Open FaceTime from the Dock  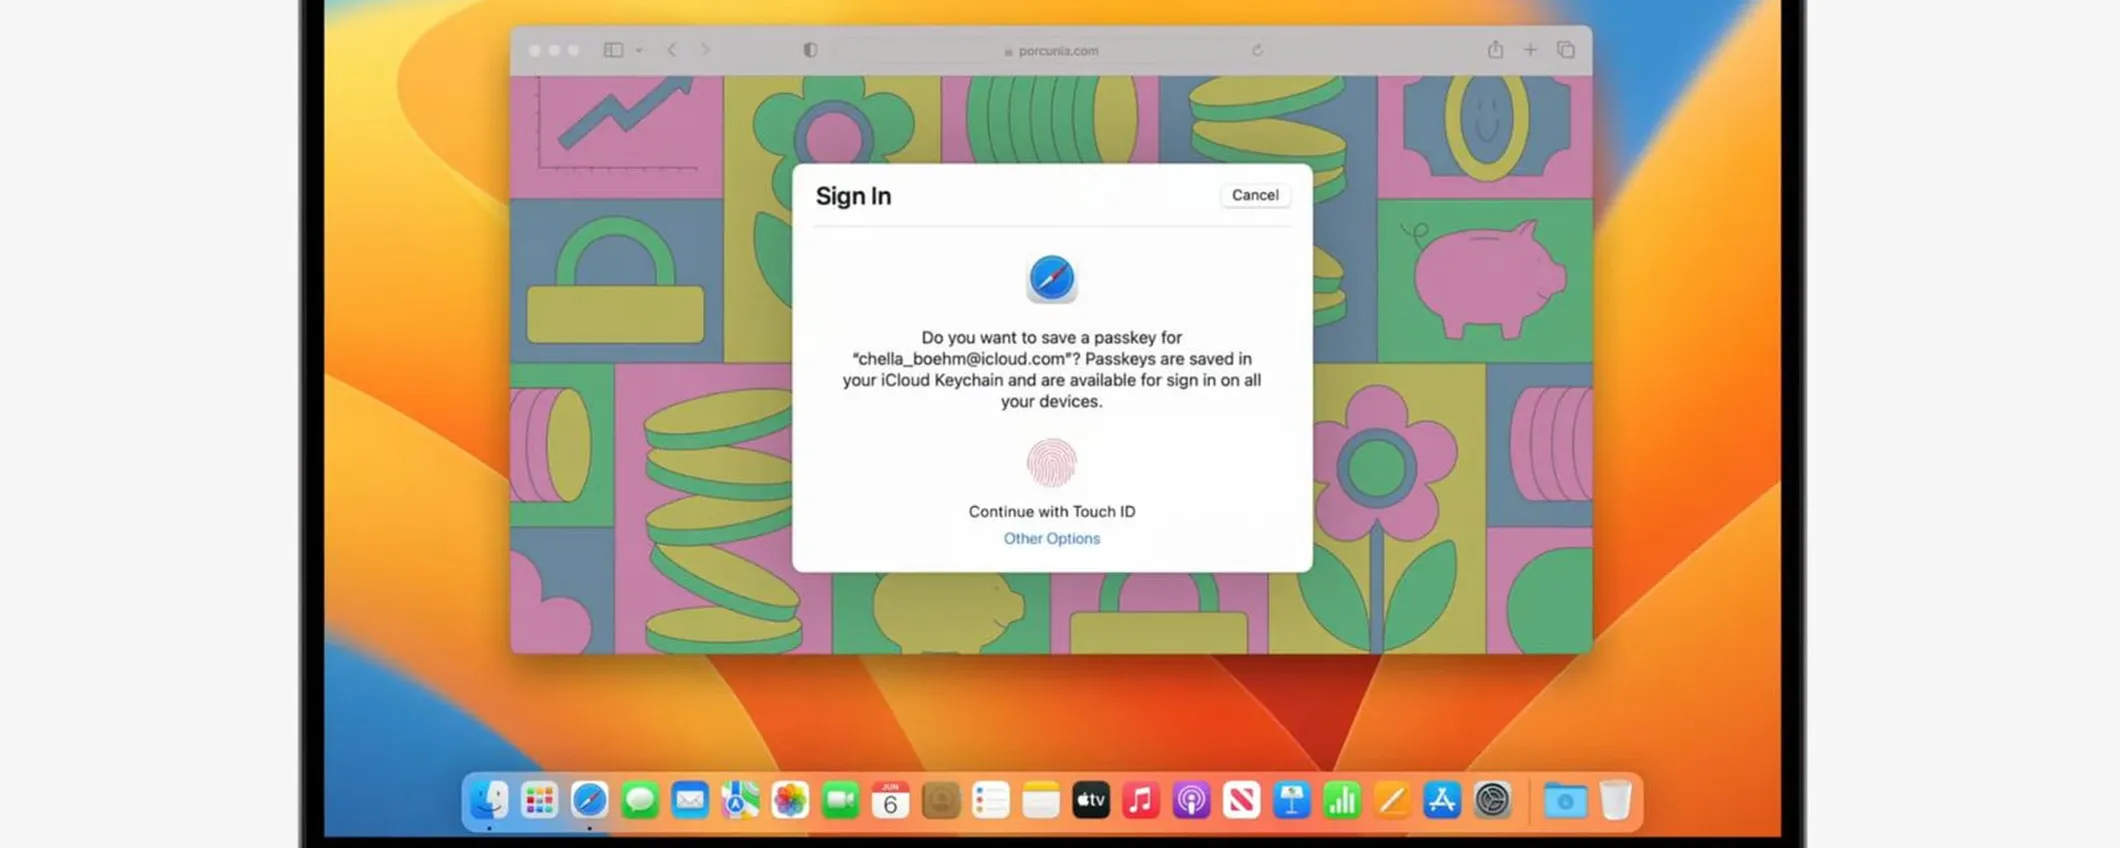click(840, 800)
